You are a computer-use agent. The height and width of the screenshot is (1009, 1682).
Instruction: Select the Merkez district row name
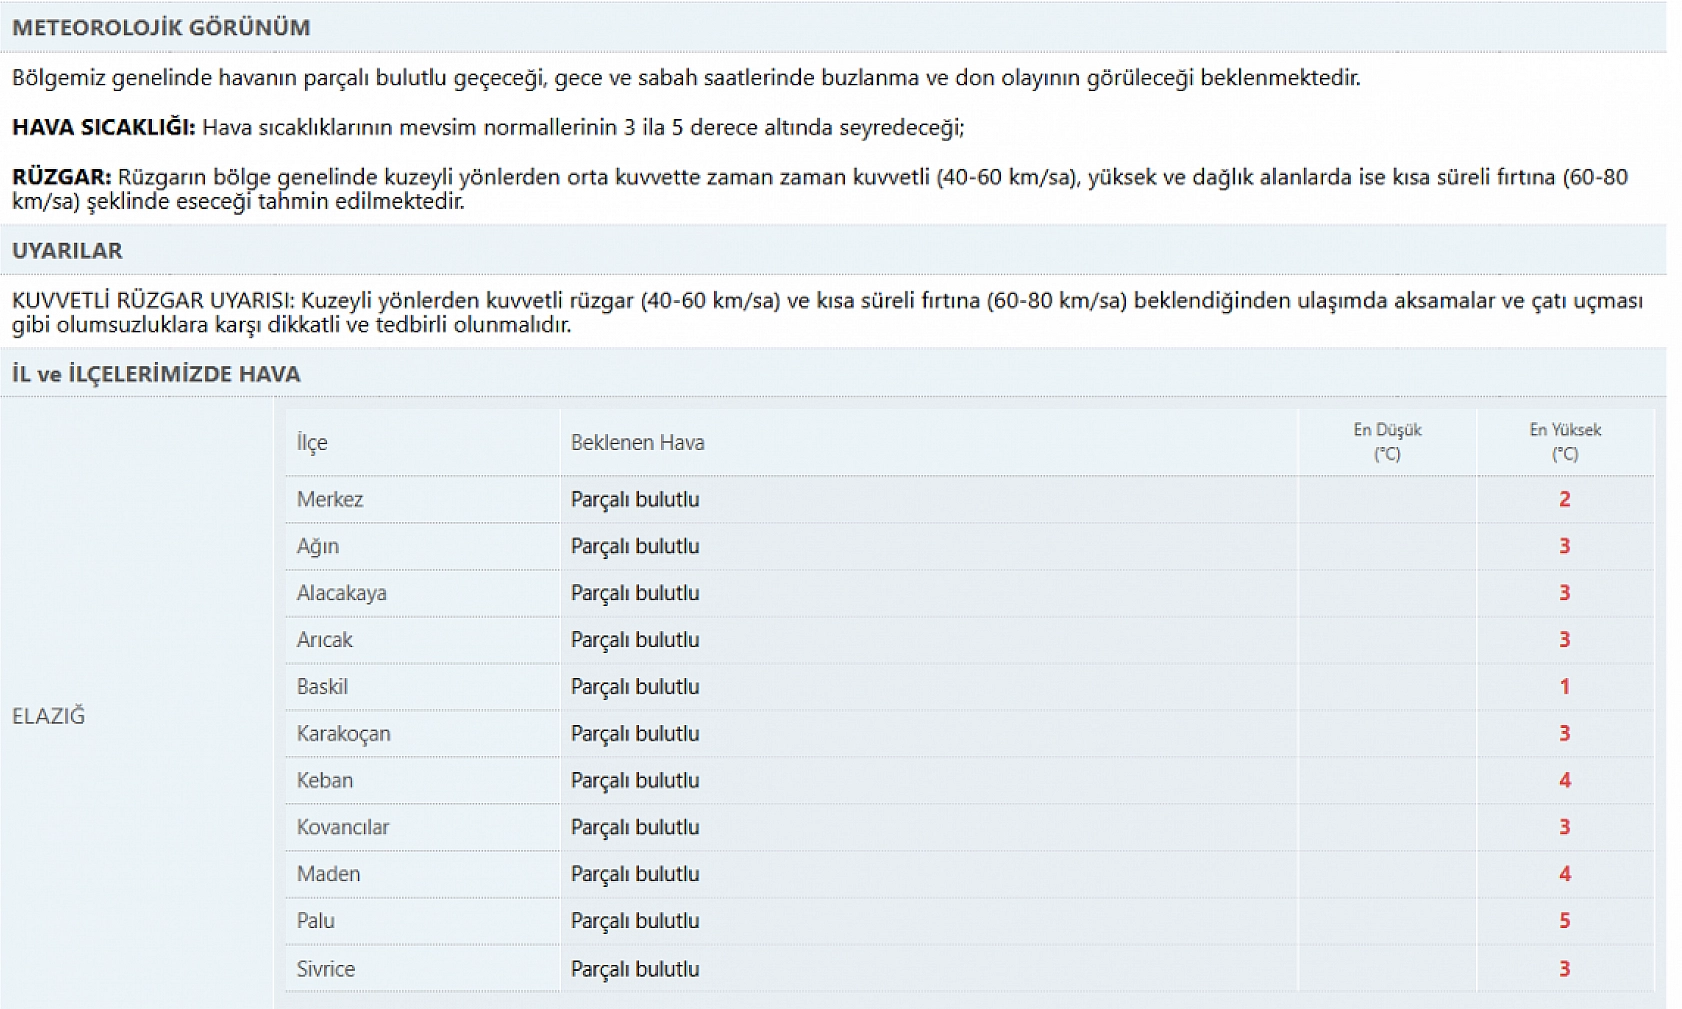click(x=330, y=499)
